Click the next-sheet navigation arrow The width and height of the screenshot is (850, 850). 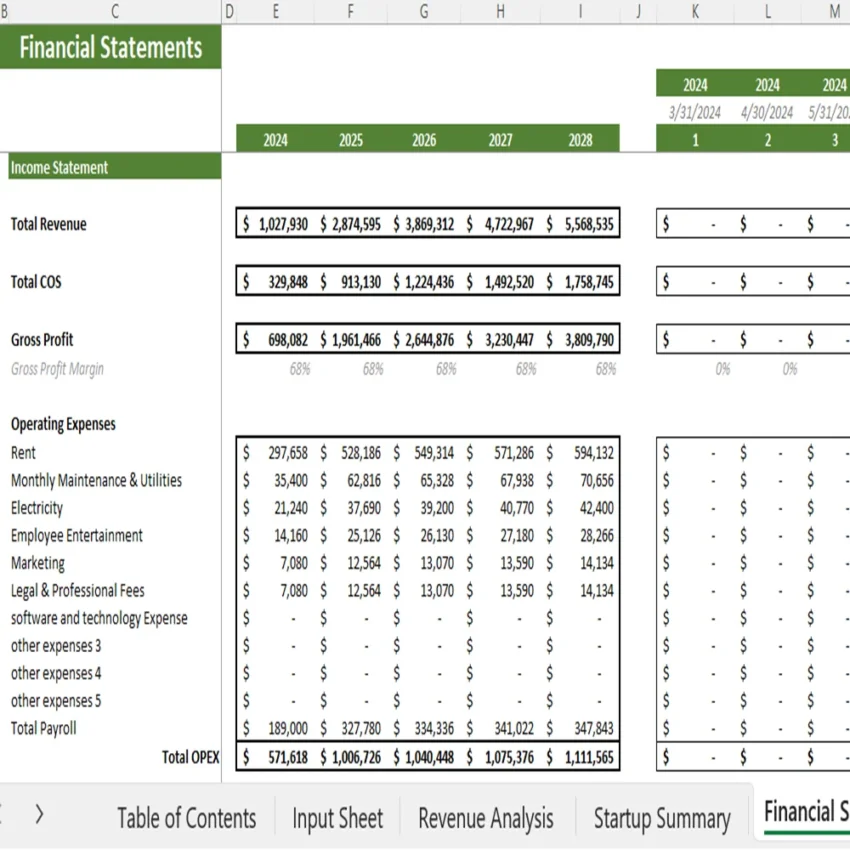click(38, 815)
